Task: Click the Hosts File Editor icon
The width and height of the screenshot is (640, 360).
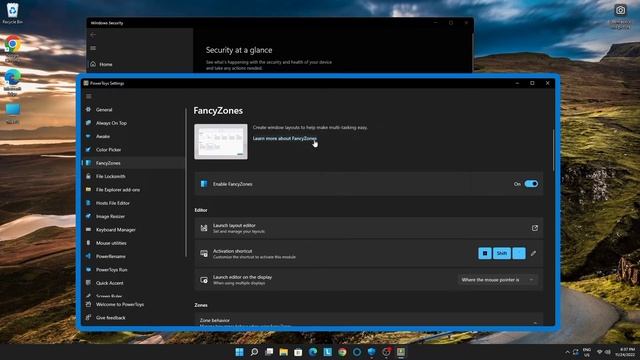Action: tap(88, 203)
